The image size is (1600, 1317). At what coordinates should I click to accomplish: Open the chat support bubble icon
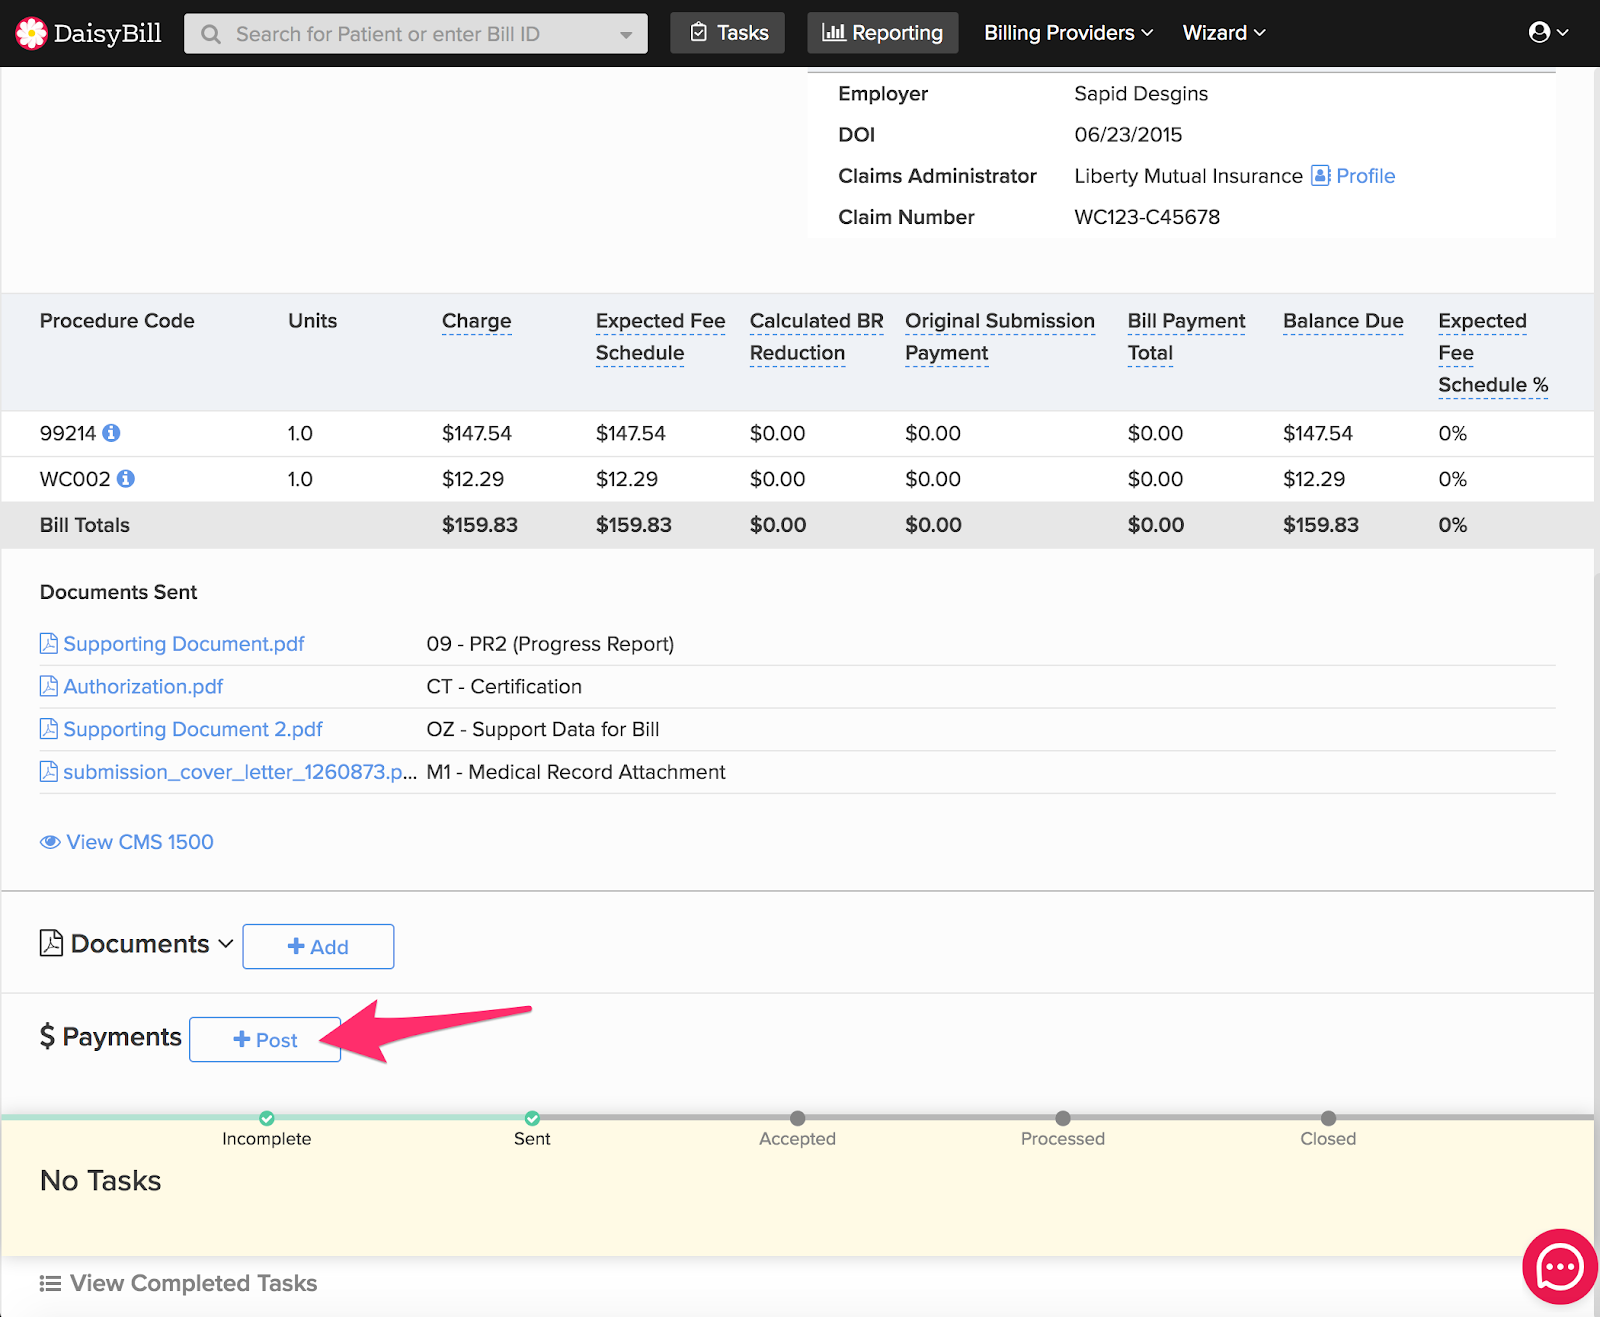coord(1559,1267)
